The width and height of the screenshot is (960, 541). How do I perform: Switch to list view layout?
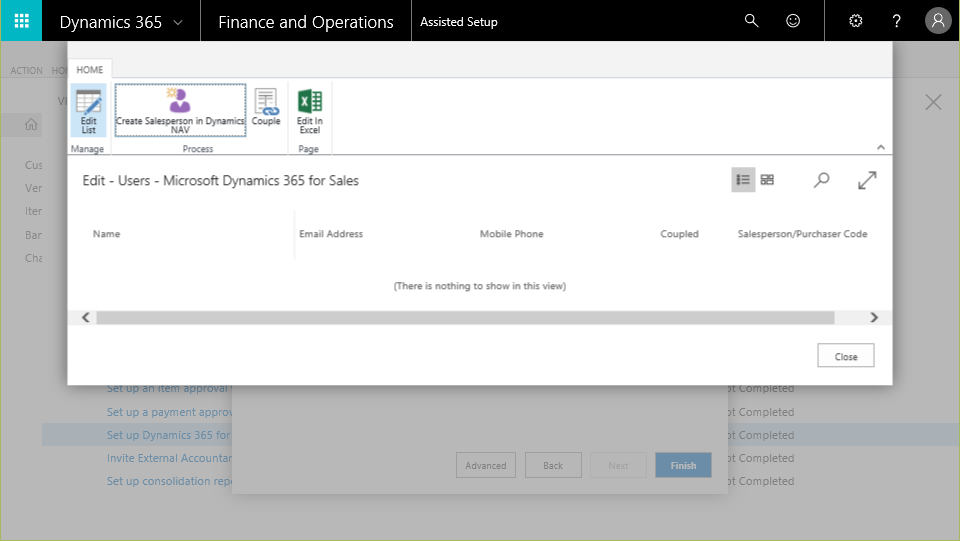point(743,180)
